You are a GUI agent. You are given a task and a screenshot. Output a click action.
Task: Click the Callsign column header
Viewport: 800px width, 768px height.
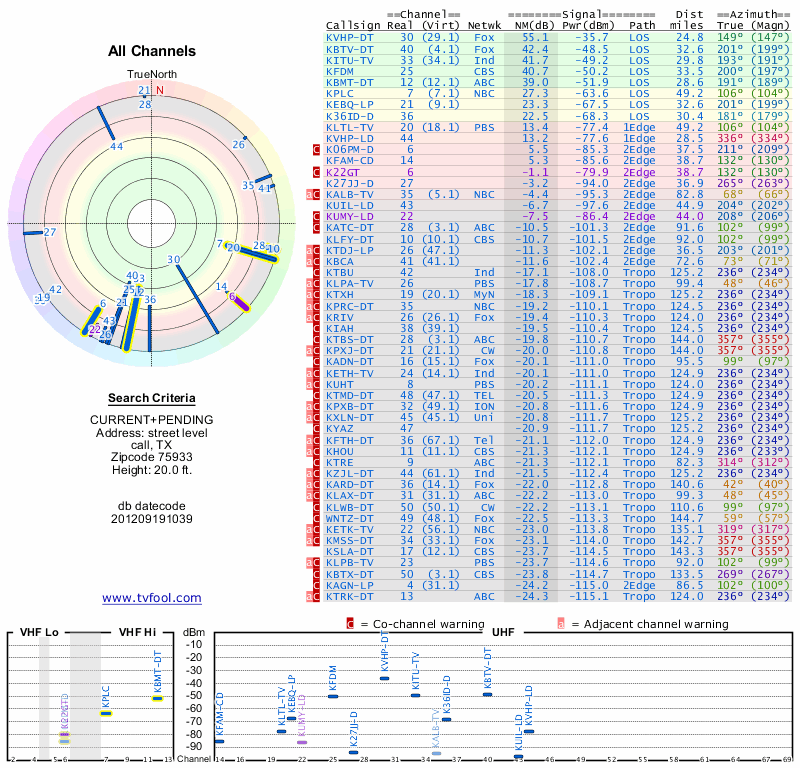coord(353,26)
